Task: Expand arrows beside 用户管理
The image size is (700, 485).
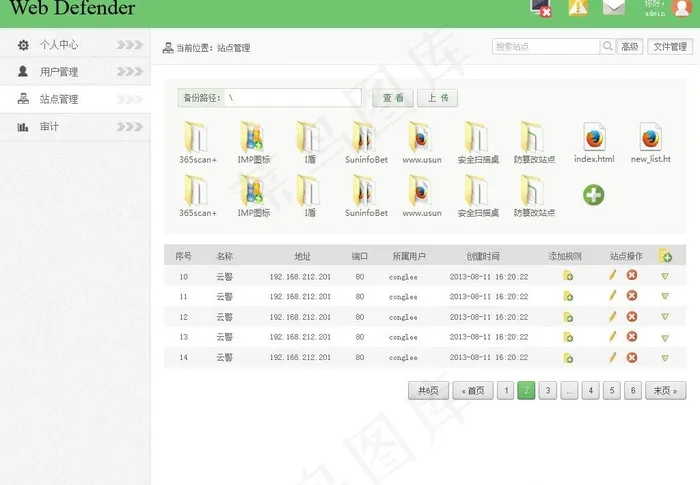Action: [x=130, y=71]
